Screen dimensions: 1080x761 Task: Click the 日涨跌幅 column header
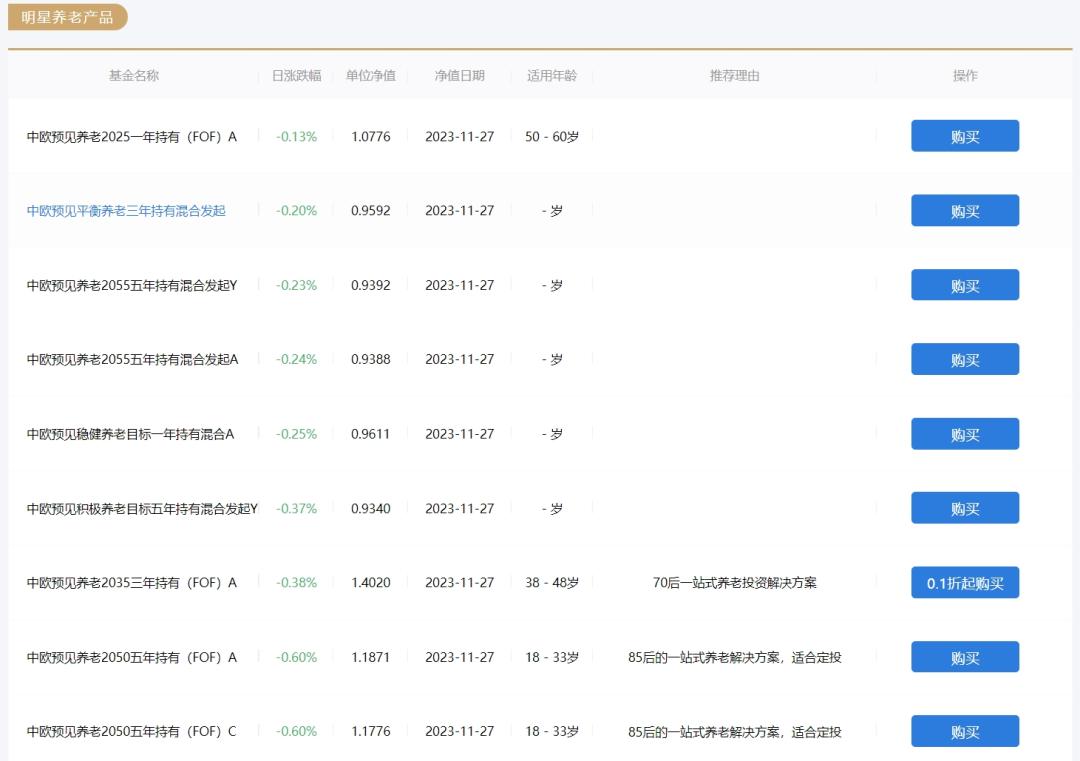tap(296, 75)
